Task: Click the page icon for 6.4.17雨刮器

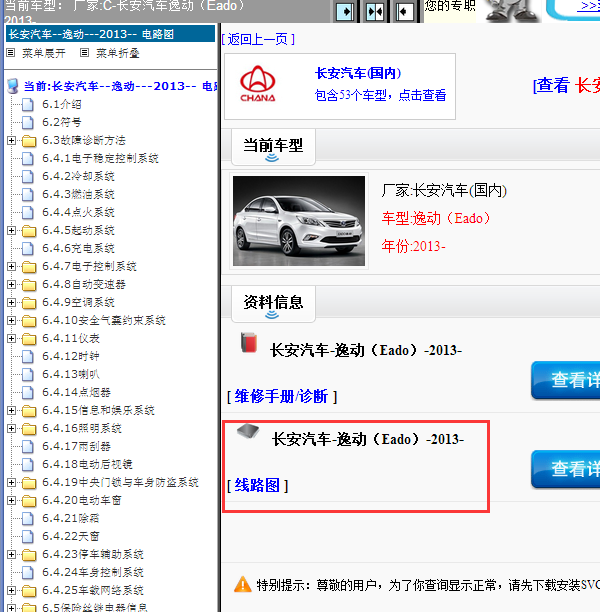Action: click(28, 447)
